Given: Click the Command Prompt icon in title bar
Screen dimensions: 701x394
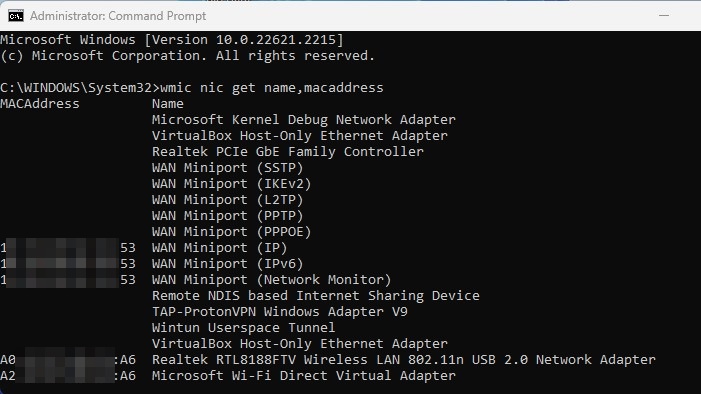Looking at the screenshot, I should click(x=16, y=16).
